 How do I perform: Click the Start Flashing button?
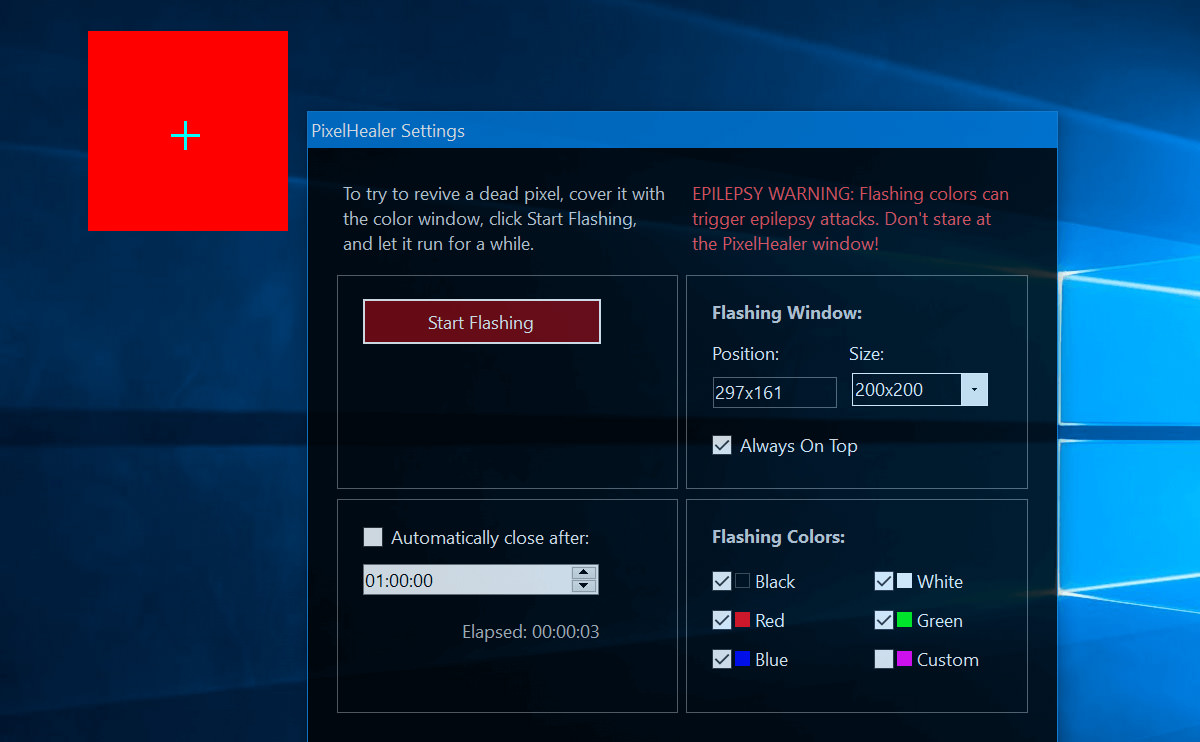[x=481, y=322]
